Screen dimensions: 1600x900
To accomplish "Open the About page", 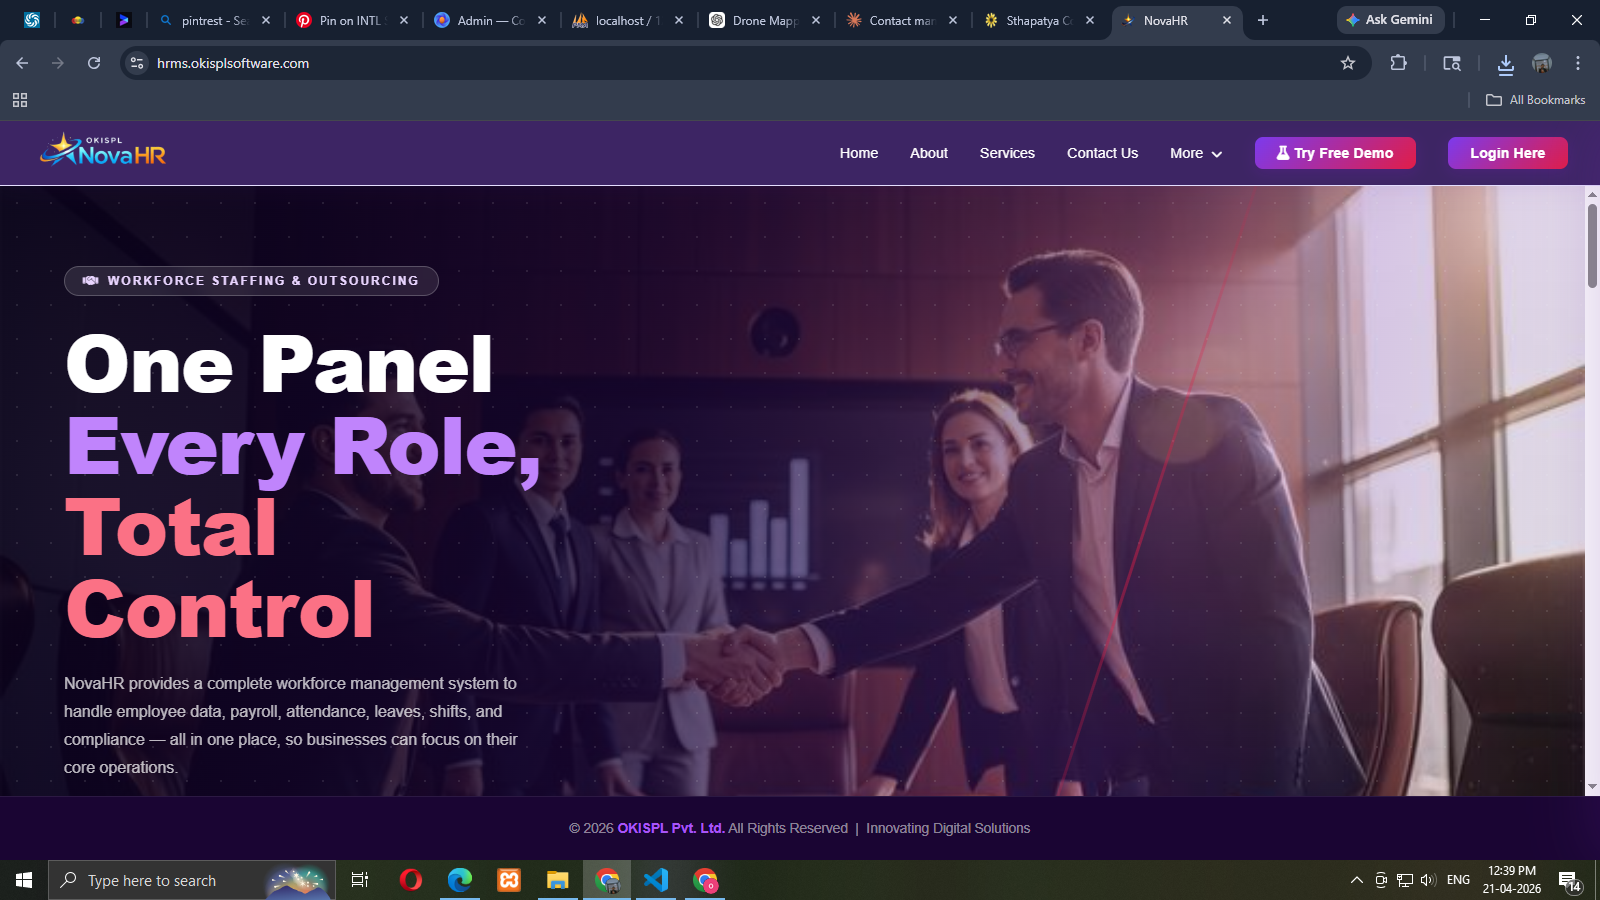I will click(929, 153).
